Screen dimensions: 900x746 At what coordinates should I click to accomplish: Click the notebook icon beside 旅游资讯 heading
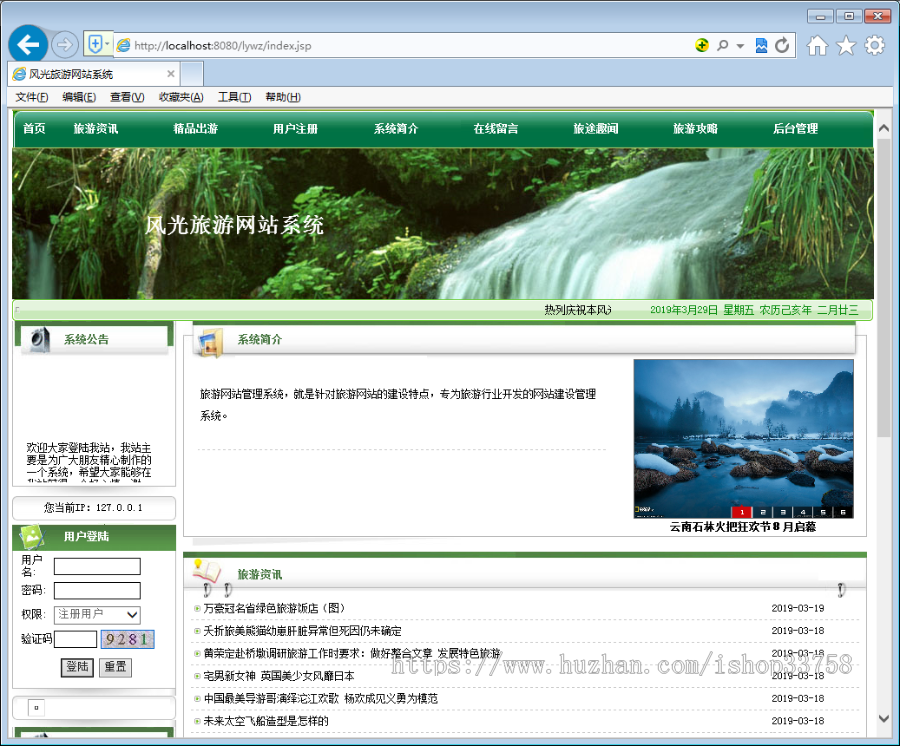[206, 571]
